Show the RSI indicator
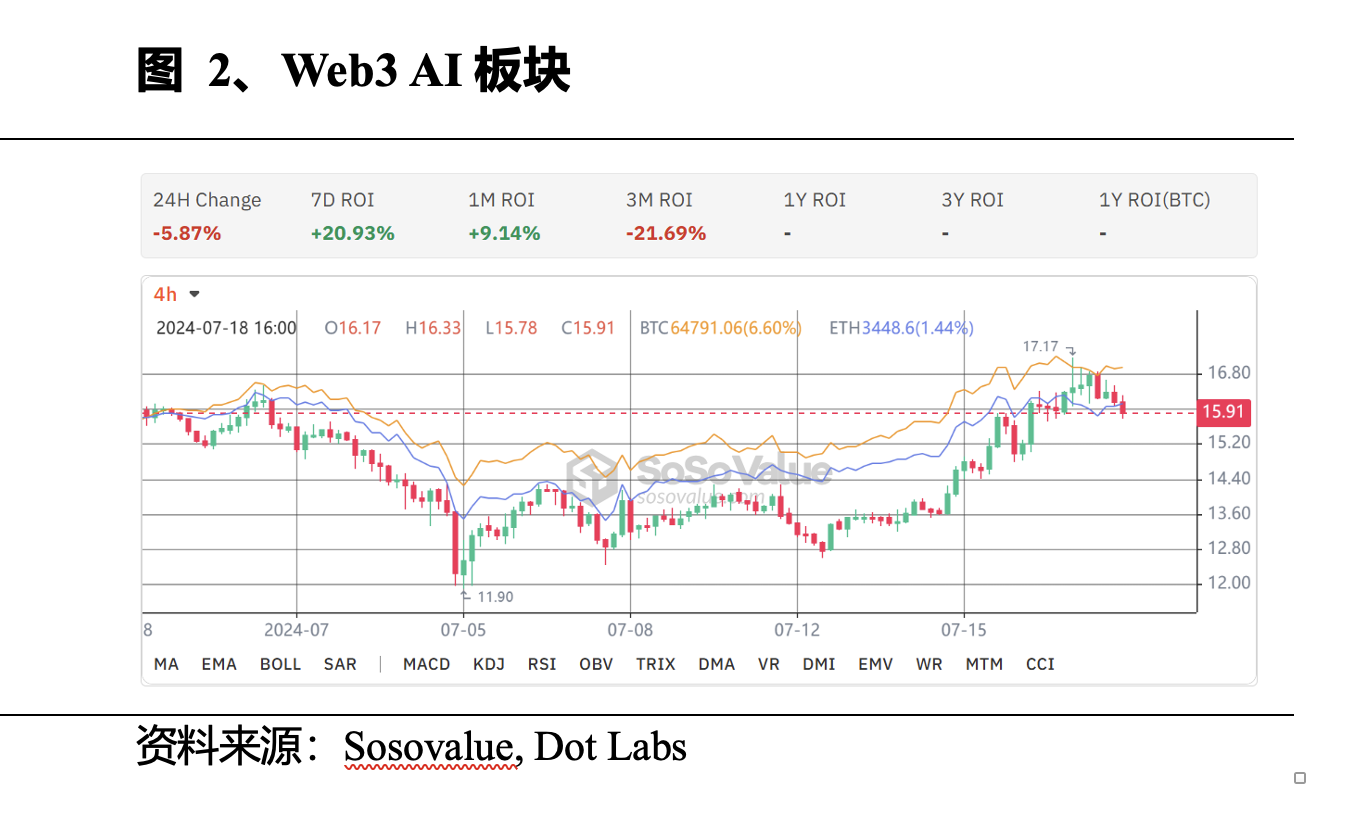Screen dimensions: 1366x824 [x=542, y=664]
